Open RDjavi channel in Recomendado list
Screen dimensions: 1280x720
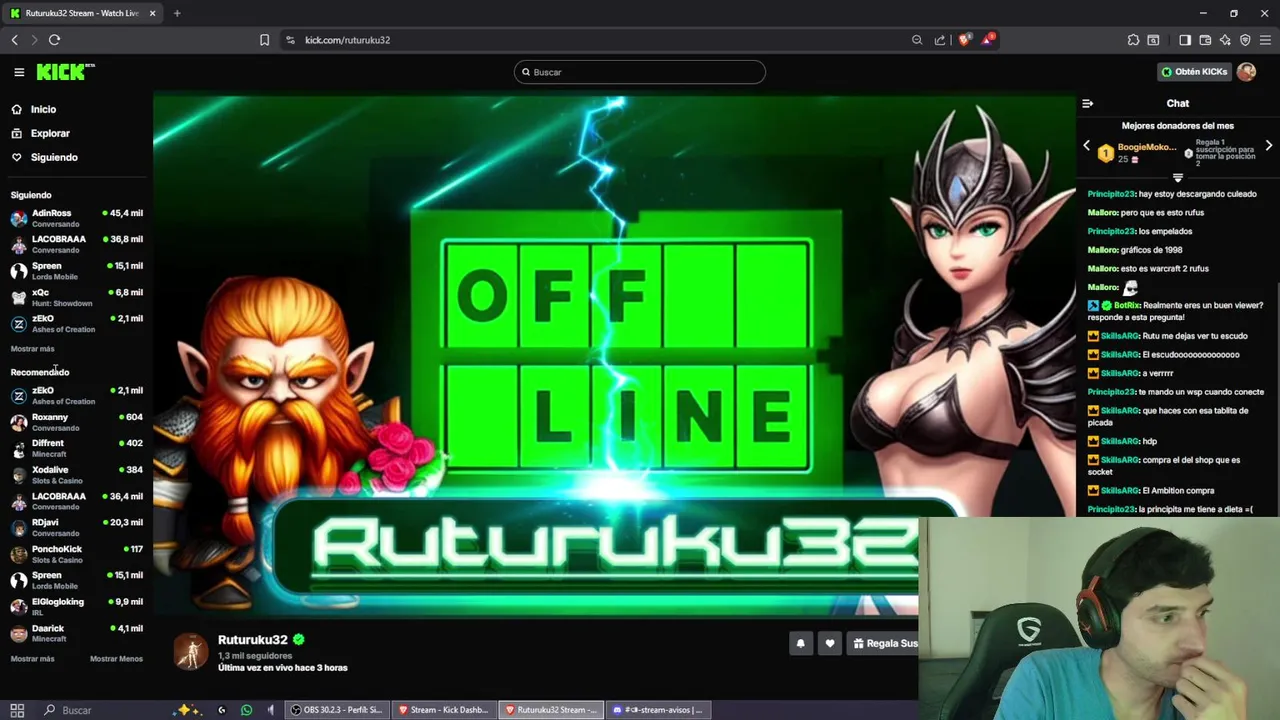coord(76,528)
